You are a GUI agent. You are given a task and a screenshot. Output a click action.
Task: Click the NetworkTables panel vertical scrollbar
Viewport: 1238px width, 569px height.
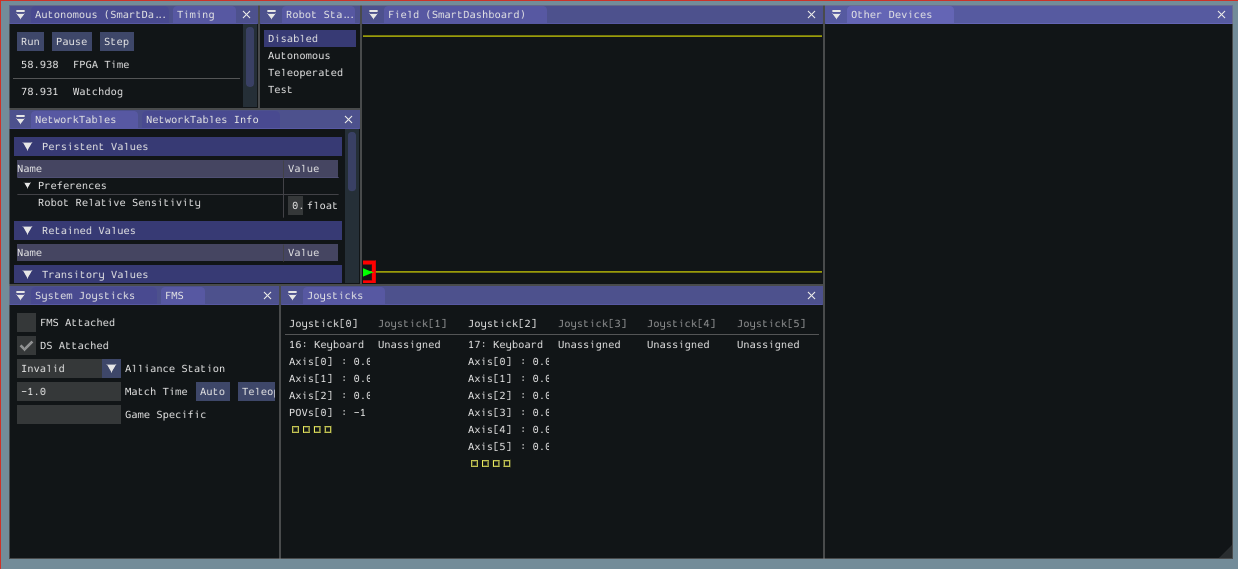(352, 160)
